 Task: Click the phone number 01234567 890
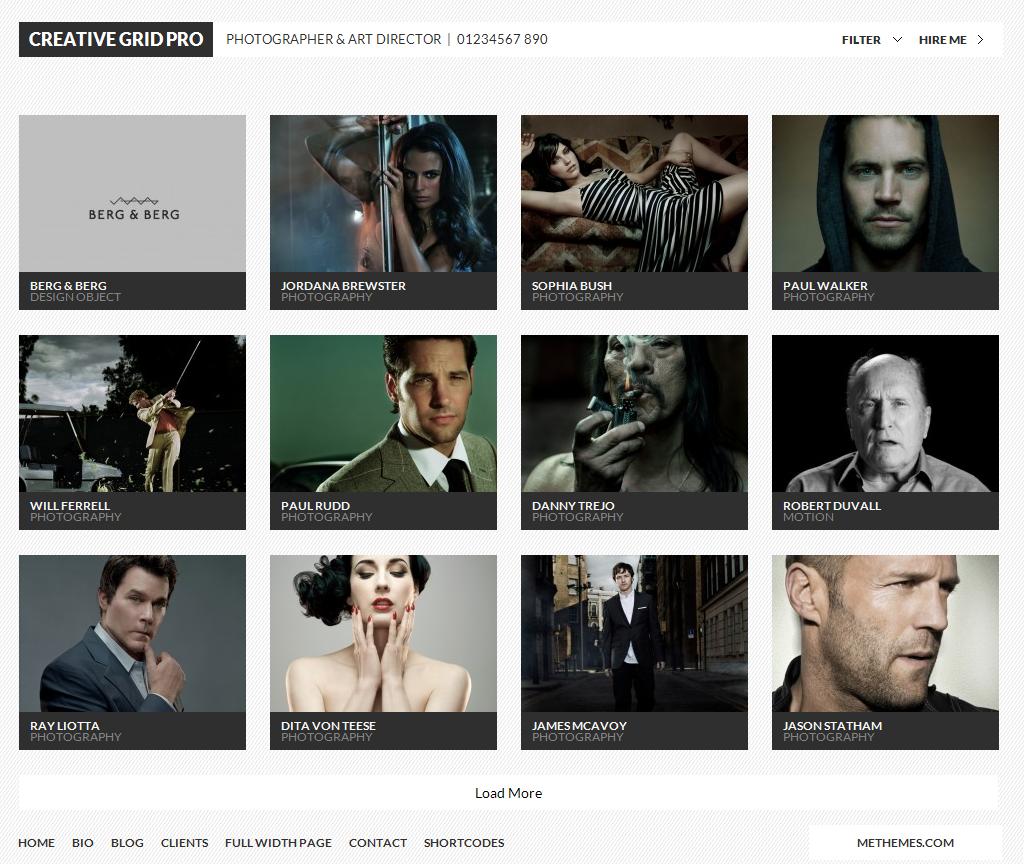point(502,39)
